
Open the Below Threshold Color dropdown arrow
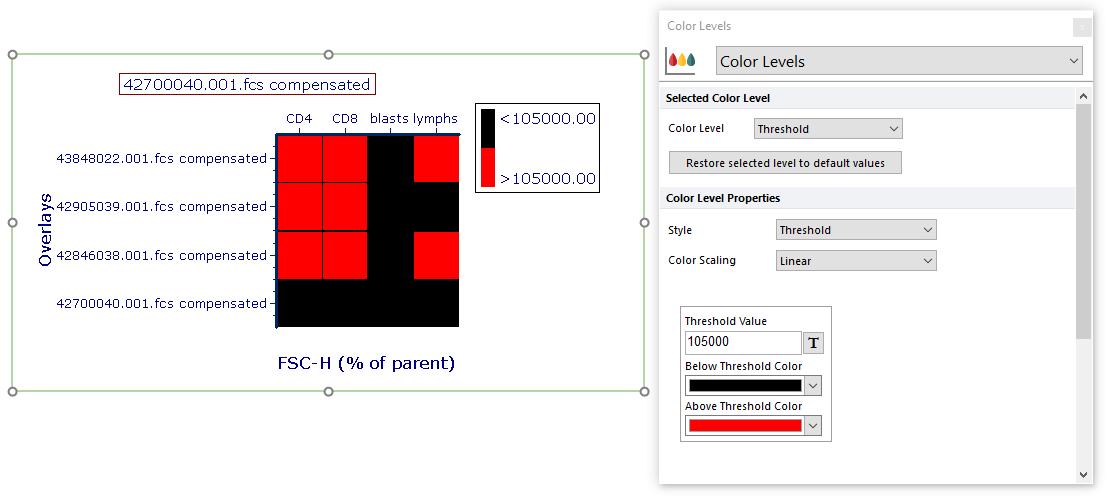click(813, 386)
